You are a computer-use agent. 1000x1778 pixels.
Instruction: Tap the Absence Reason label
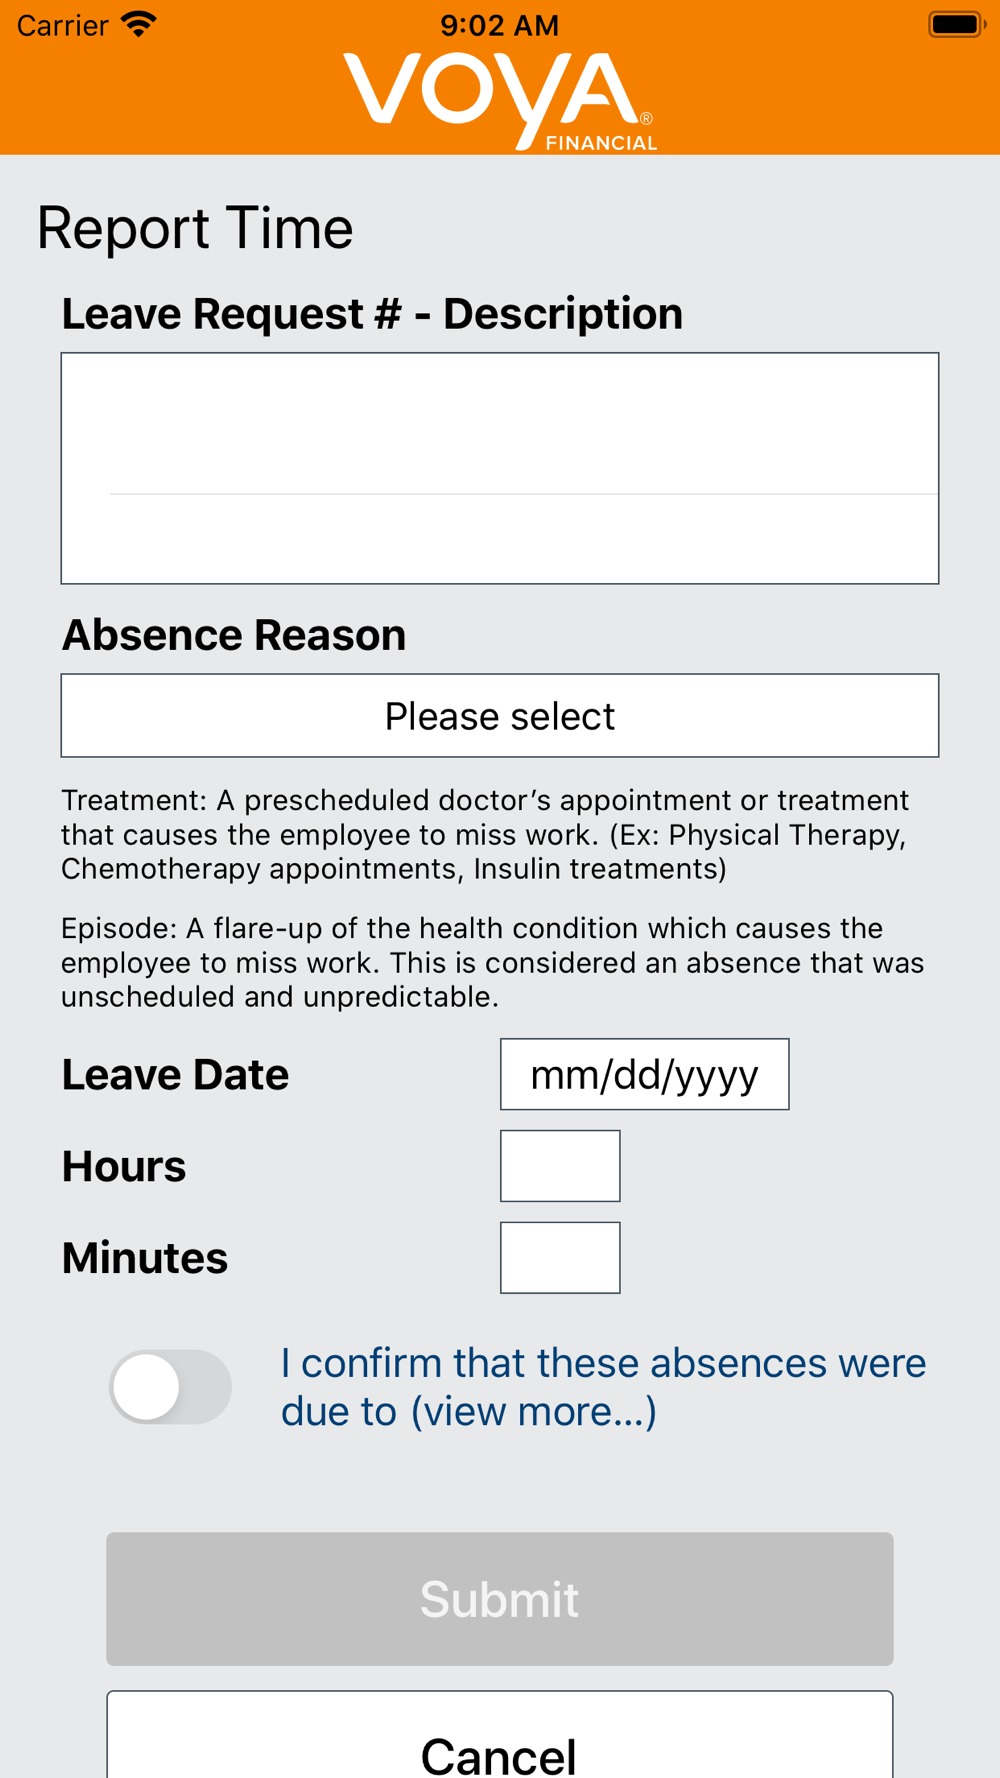point(234,635)
